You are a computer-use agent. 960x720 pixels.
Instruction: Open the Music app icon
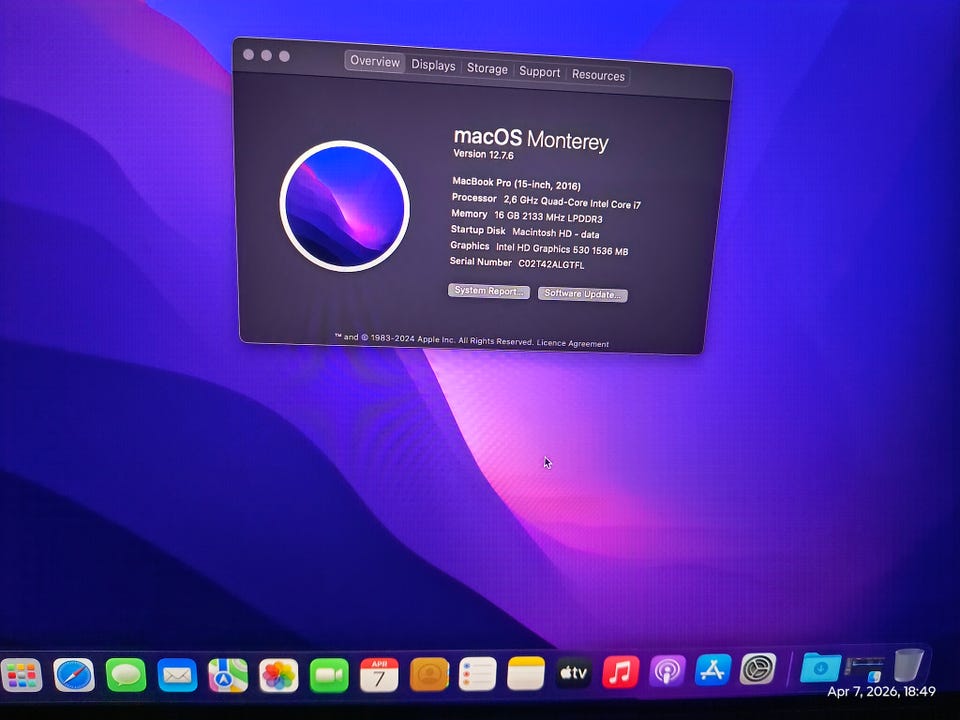pyautogui.click(x=621, y=672)
